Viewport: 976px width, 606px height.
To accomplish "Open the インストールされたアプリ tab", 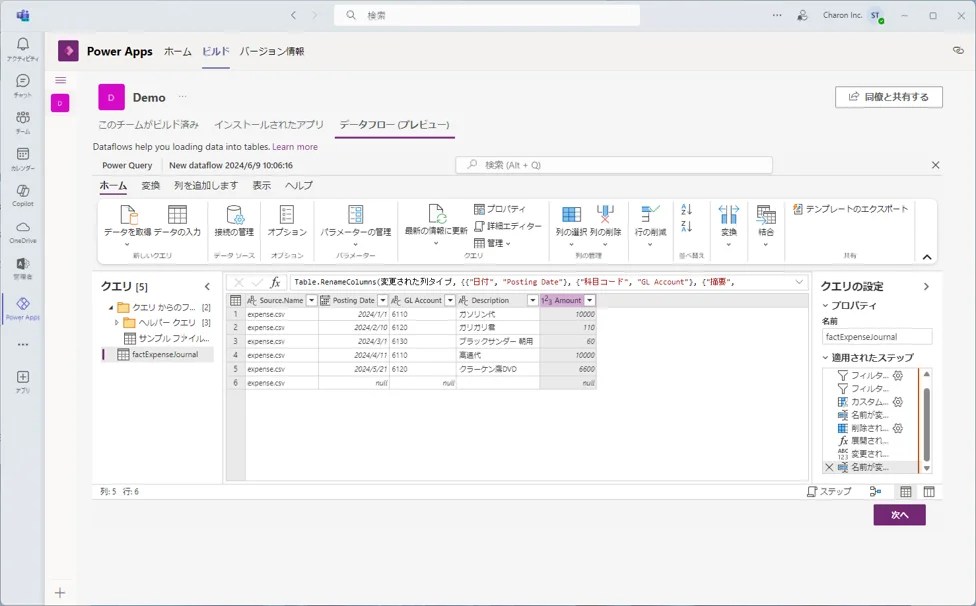I will (x=269, y=124).
